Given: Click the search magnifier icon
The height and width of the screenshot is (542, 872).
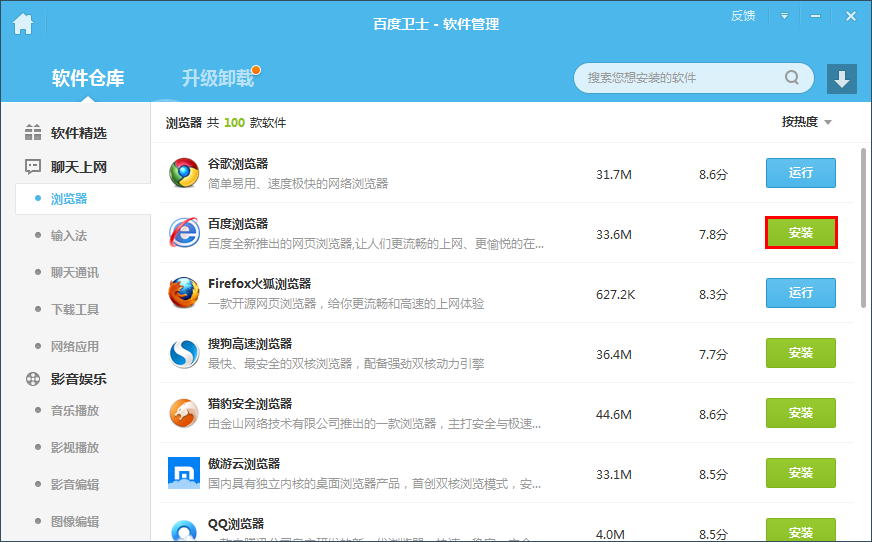Looking at the screenshot, I should coord(792,77).
